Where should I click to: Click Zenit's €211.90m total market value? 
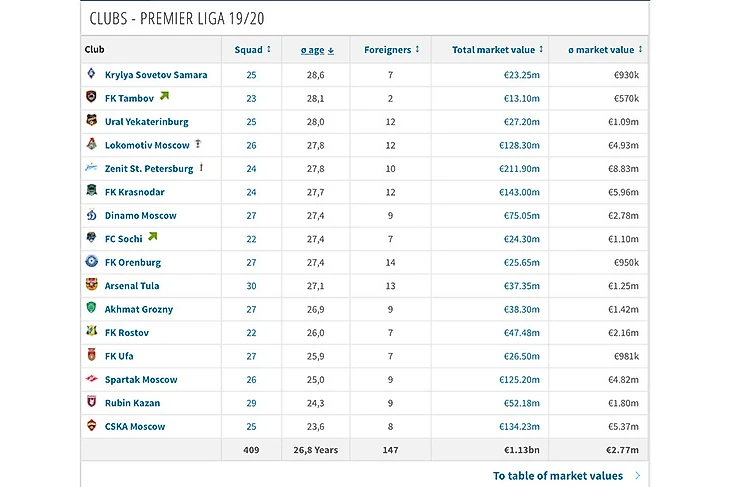tap(521, 168)
